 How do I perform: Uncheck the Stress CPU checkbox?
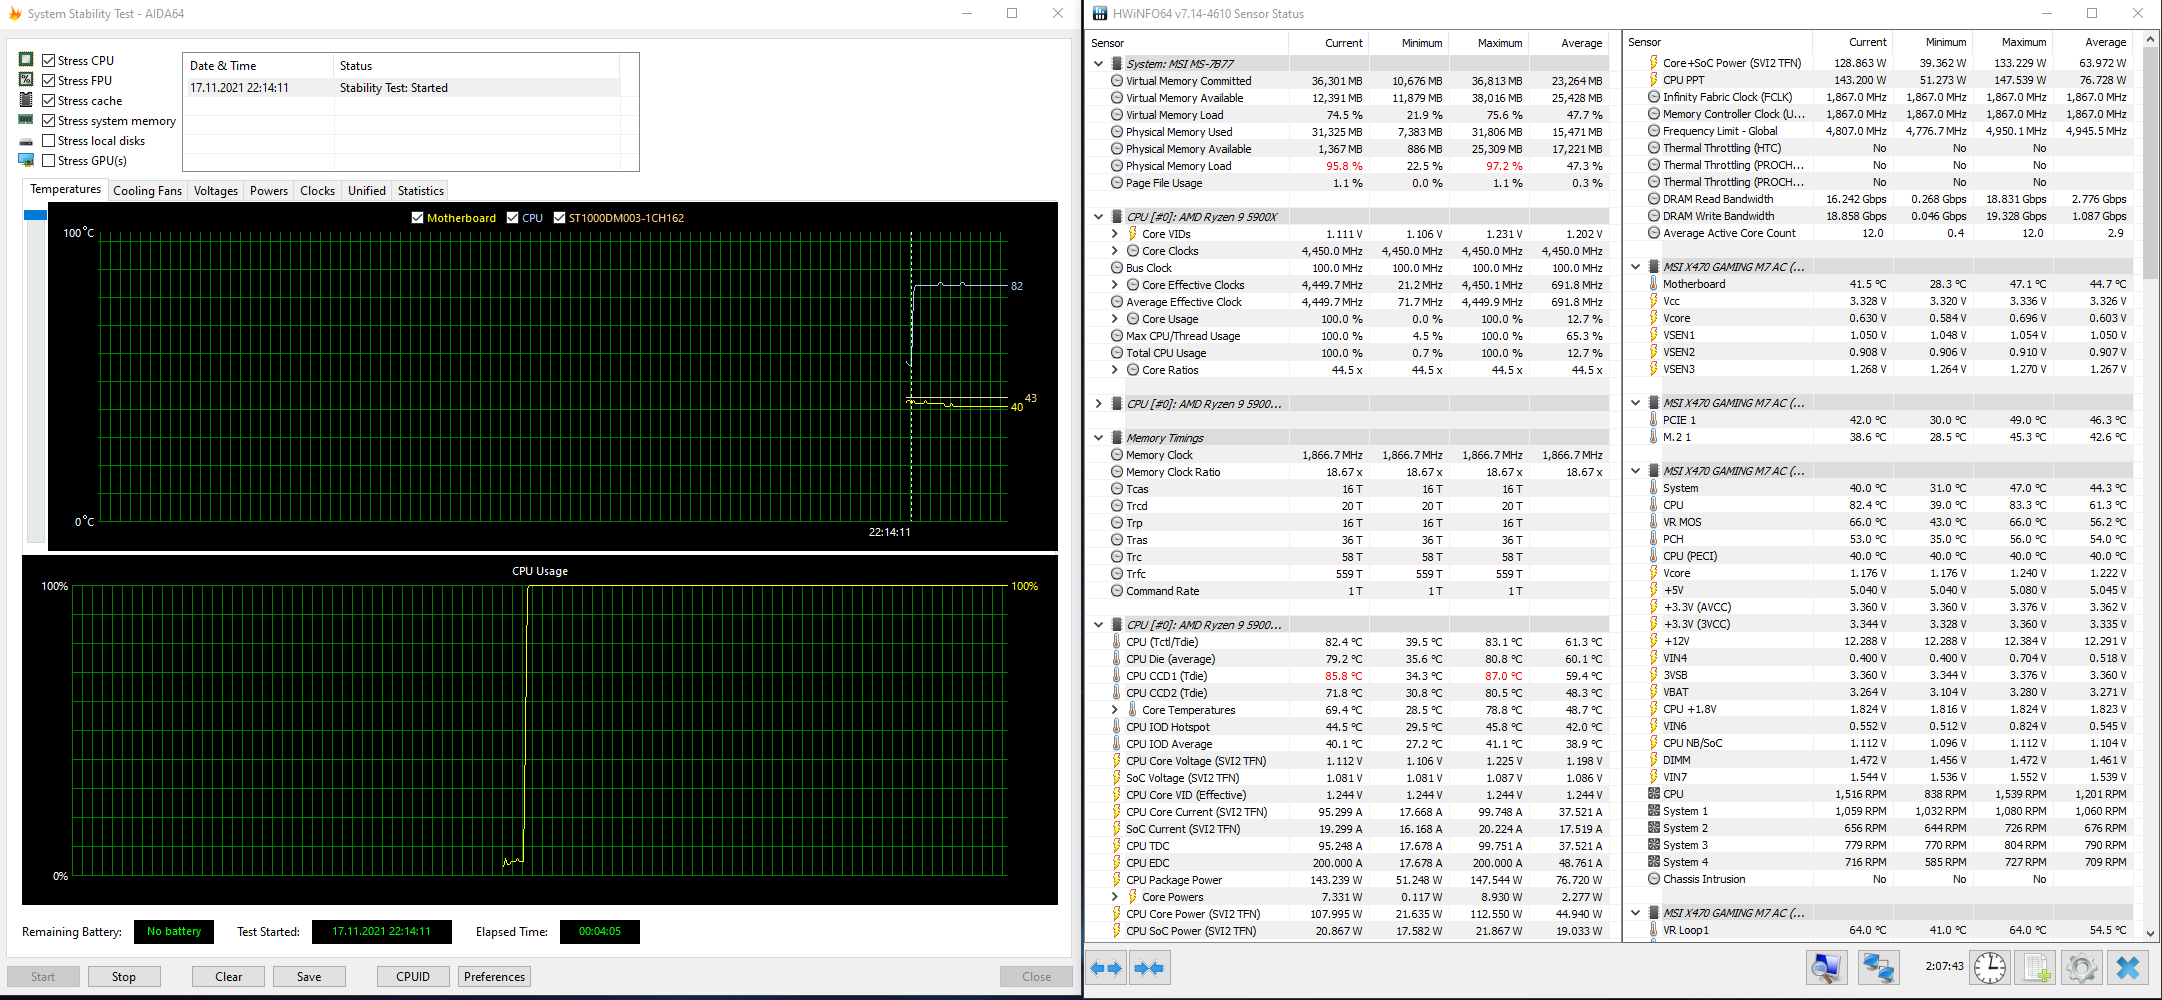coord(48,61)
